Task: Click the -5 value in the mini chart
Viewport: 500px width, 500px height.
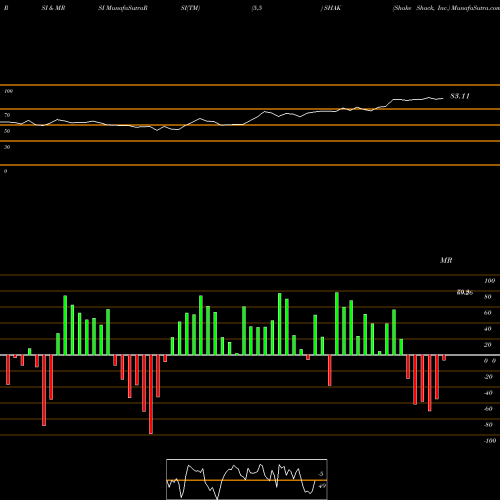Action: click(x=320, y=474)
